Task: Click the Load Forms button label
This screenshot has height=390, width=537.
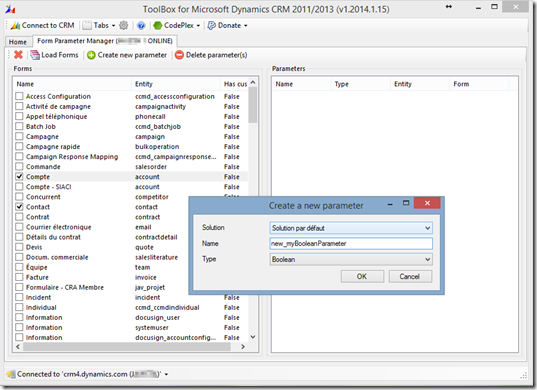Action: coord(60,55)
